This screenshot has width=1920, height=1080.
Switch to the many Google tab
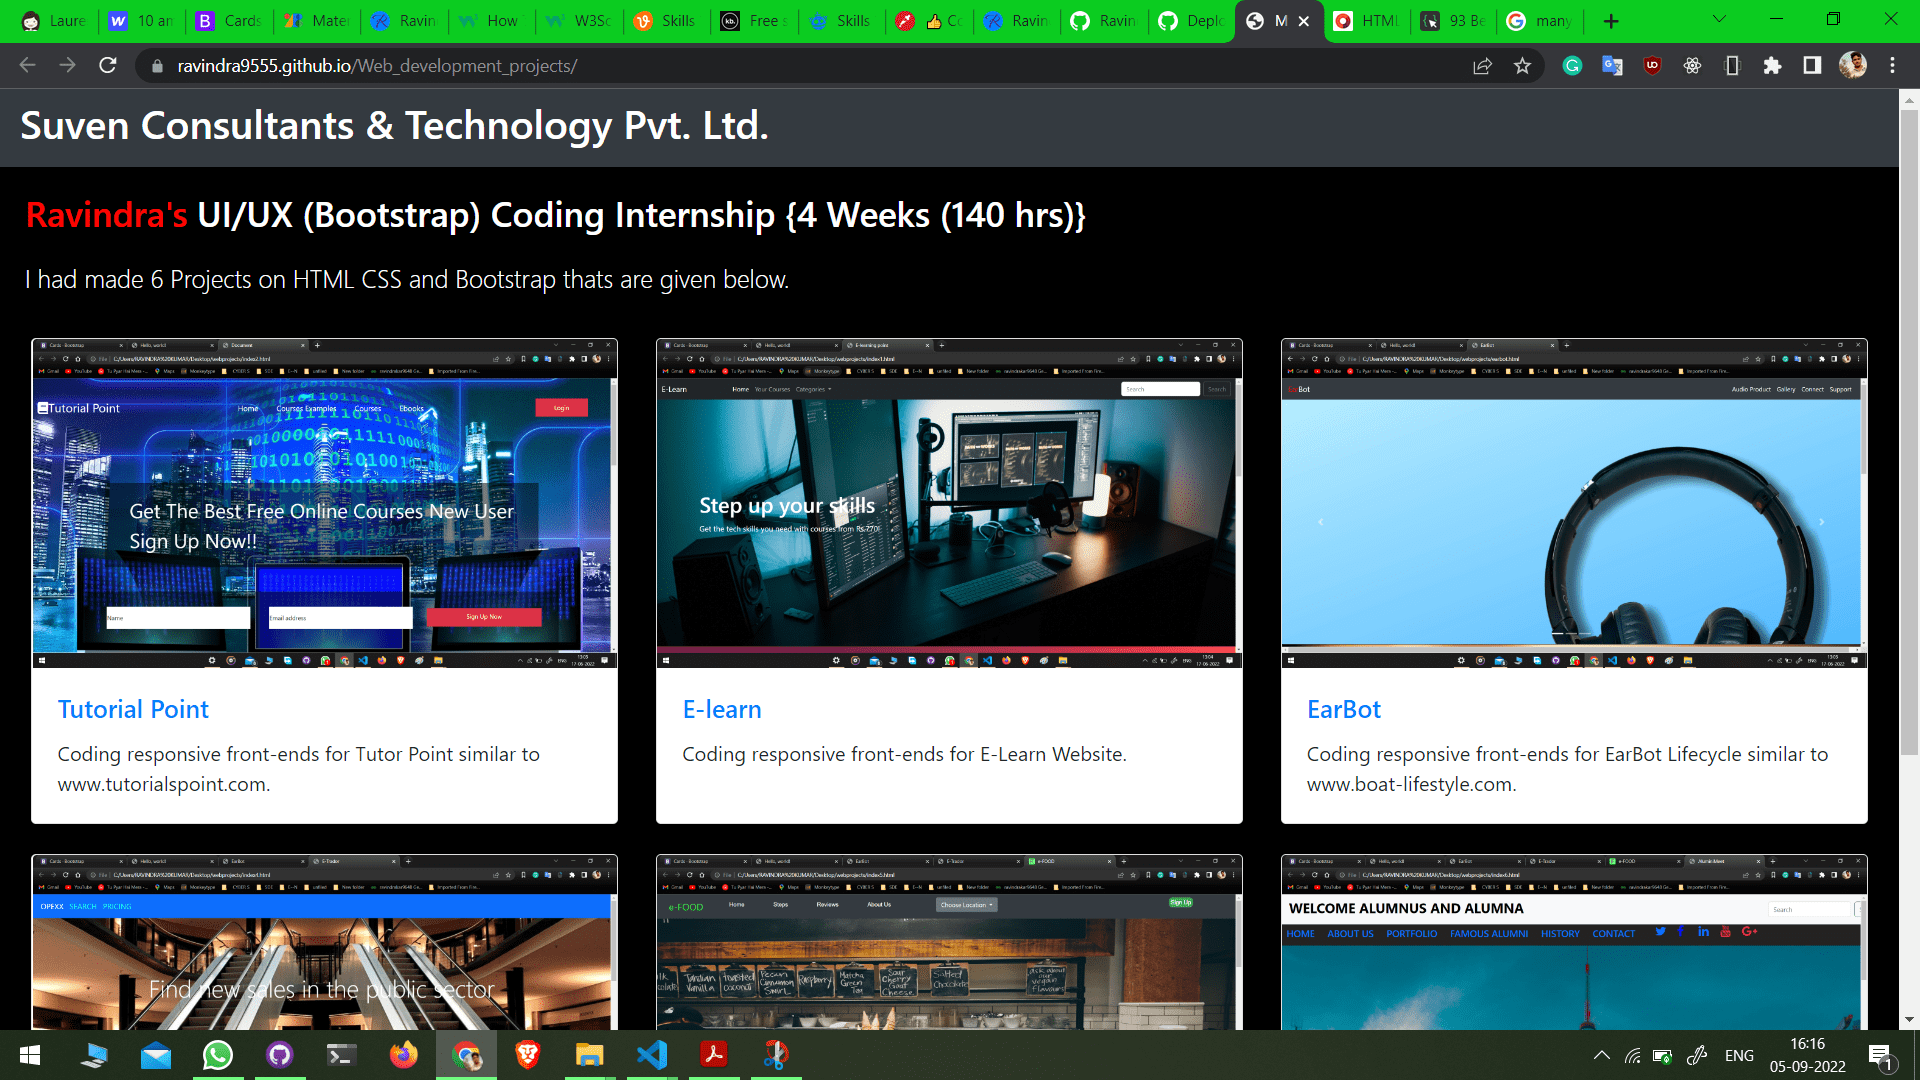tap(1541, 21)
